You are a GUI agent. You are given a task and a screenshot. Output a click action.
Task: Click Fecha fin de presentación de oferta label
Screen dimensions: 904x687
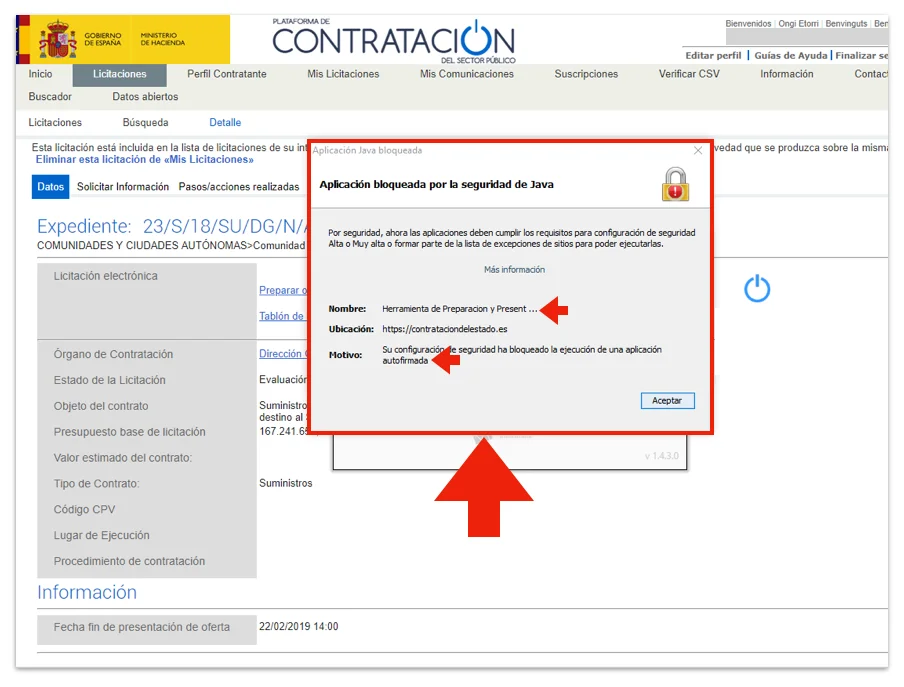point(142,627)
